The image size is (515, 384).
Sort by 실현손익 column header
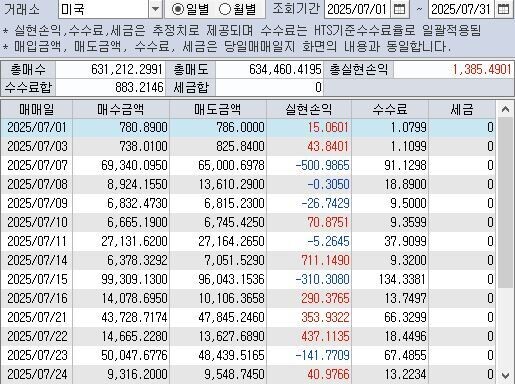click(x=309, y=109)
